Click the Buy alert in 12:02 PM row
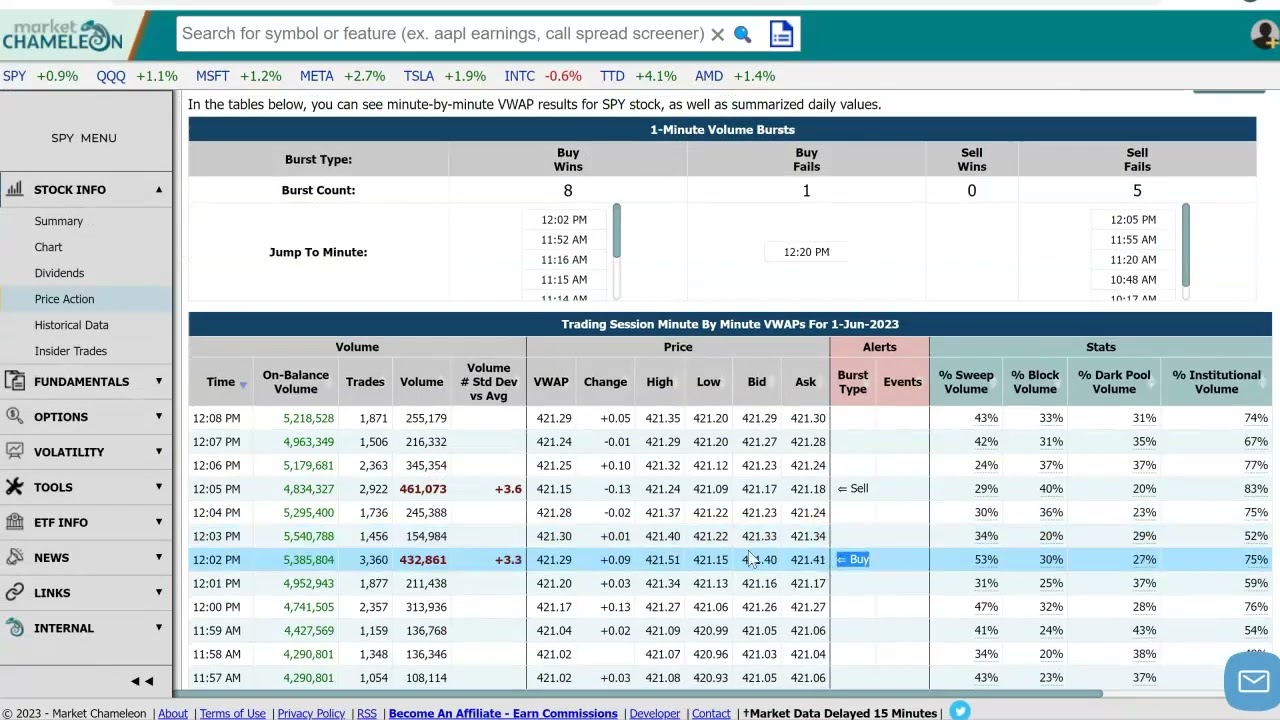 (x=853, y=560)
